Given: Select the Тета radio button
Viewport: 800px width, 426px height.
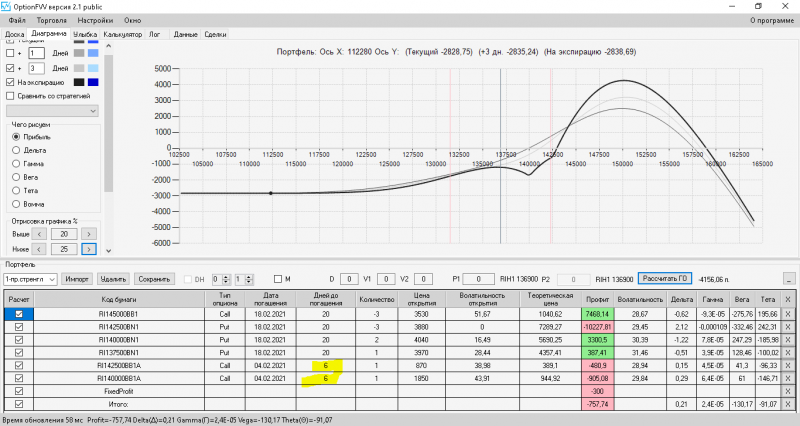Looking at the screenshot, I should (x=16, y=190).
